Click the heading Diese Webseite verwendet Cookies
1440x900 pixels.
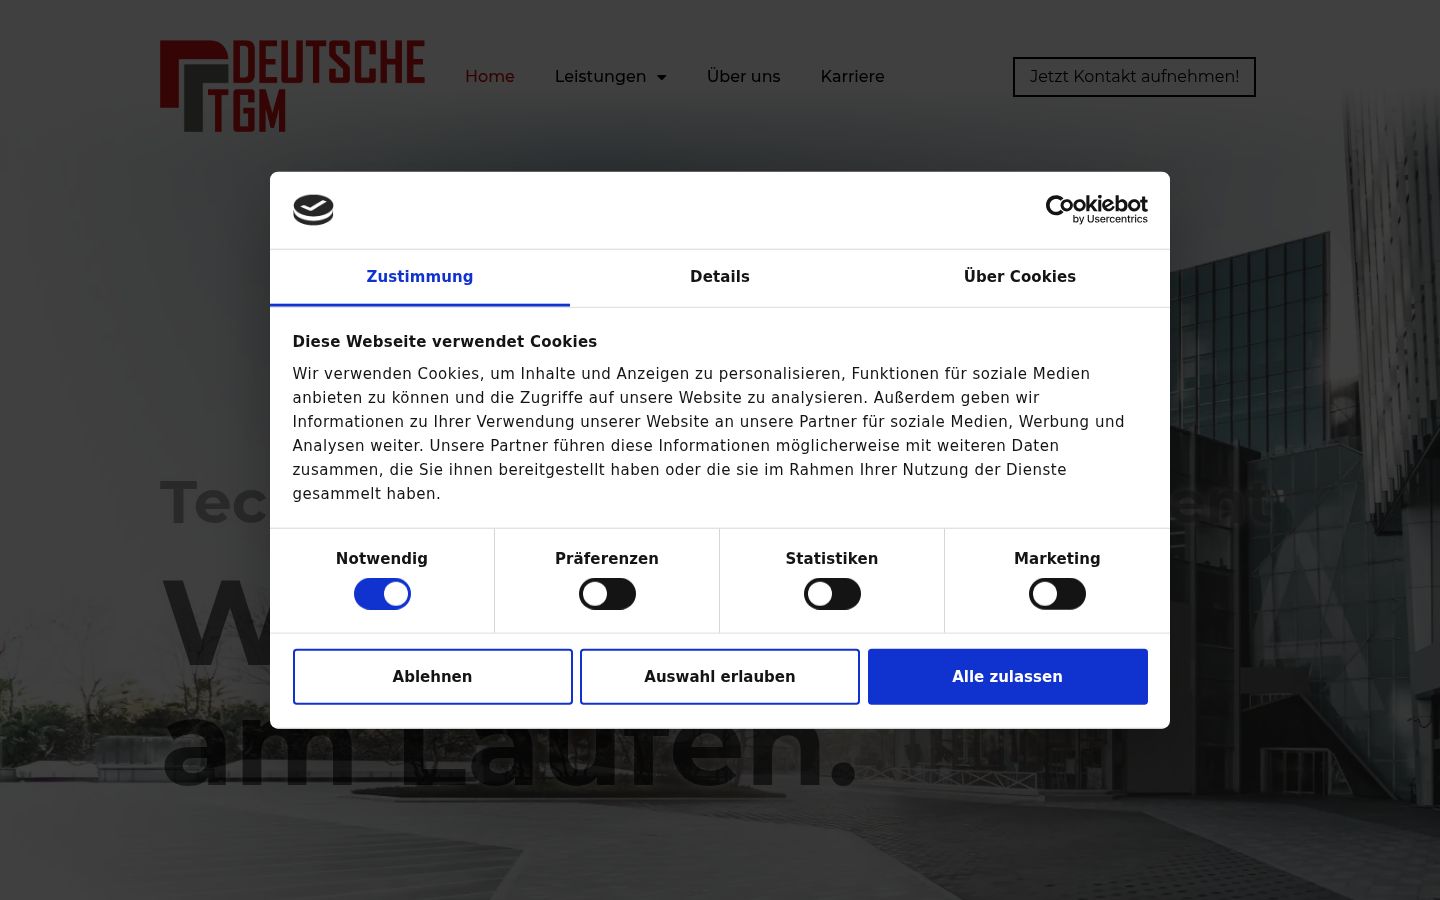(x=445, y=342)
